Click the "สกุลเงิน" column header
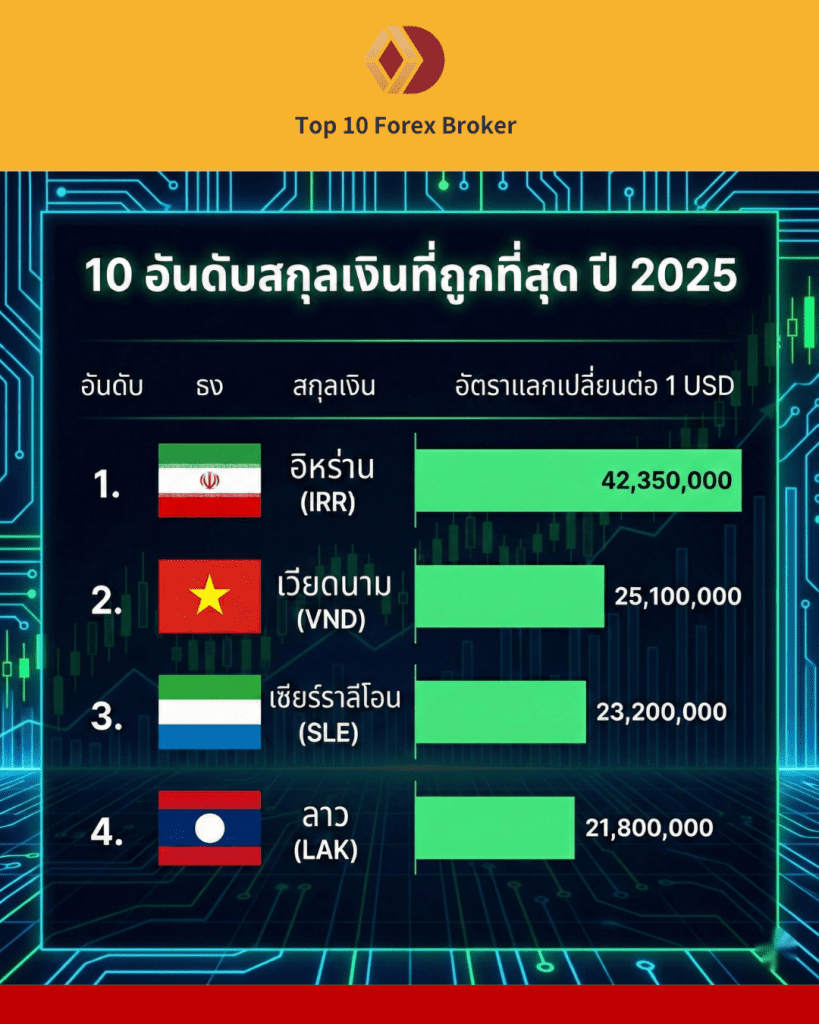The height and width of the screenshot is (1024, 819). click(x=335, y=386)
